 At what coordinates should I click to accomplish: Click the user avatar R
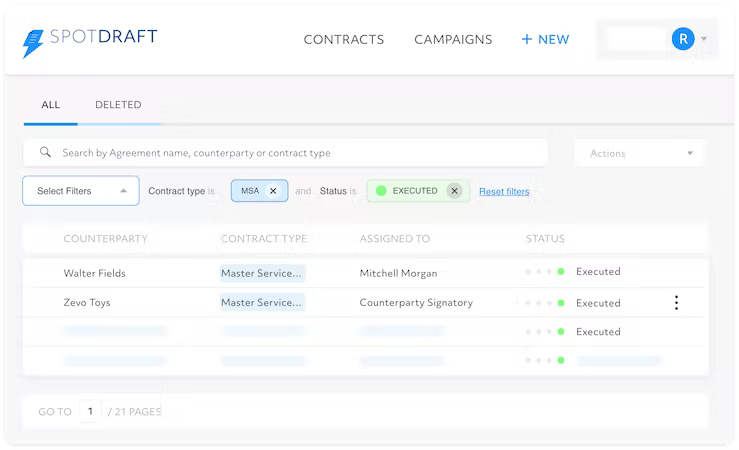[683, 39]
